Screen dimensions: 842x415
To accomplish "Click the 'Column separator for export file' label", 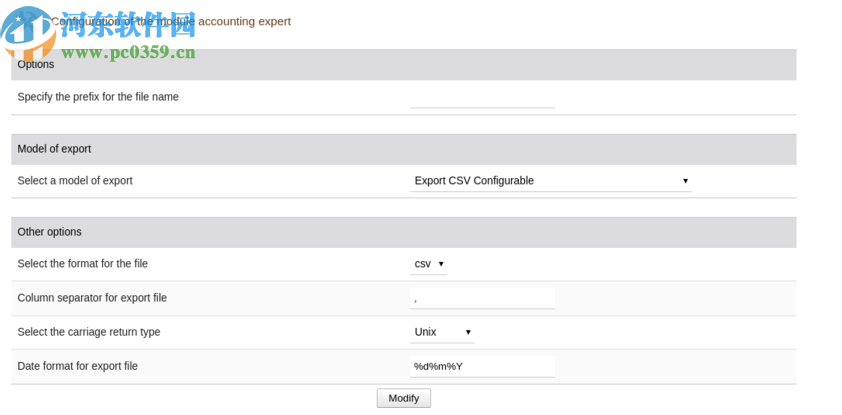I will 92,298.
